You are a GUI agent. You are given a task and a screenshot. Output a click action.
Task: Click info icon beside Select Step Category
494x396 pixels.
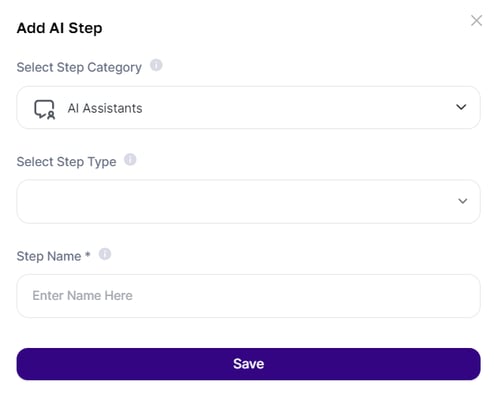(x=156, y=65)
